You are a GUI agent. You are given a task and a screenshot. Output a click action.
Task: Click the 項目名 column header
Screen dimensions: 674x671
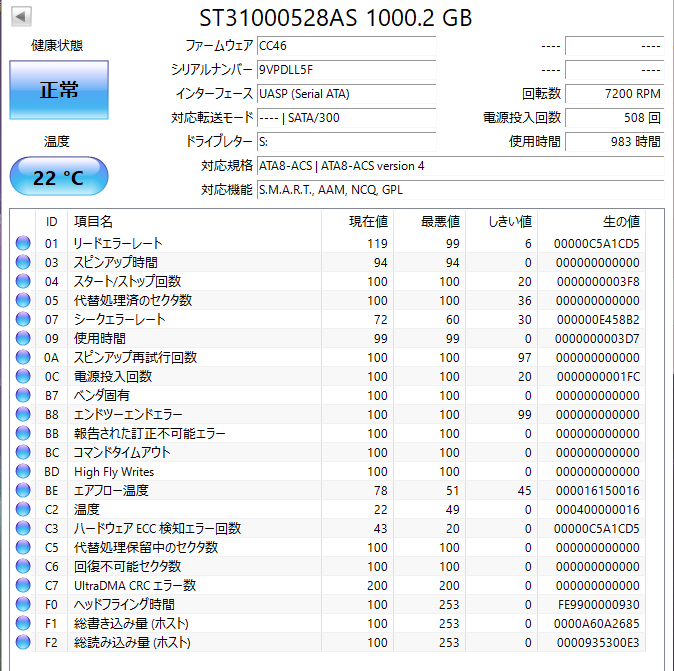click(x=94, y=221)
